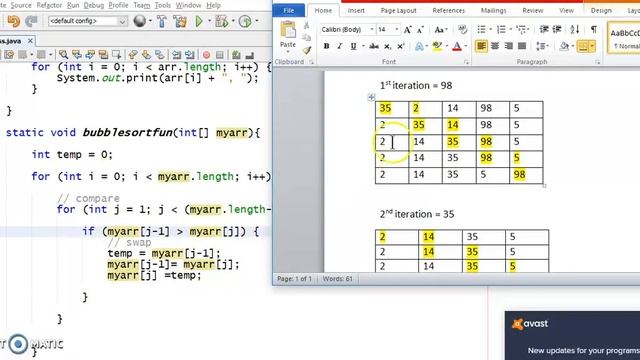
Task: Expand the Profile Project dropdown arrow
Action: [x=256, y=21]
